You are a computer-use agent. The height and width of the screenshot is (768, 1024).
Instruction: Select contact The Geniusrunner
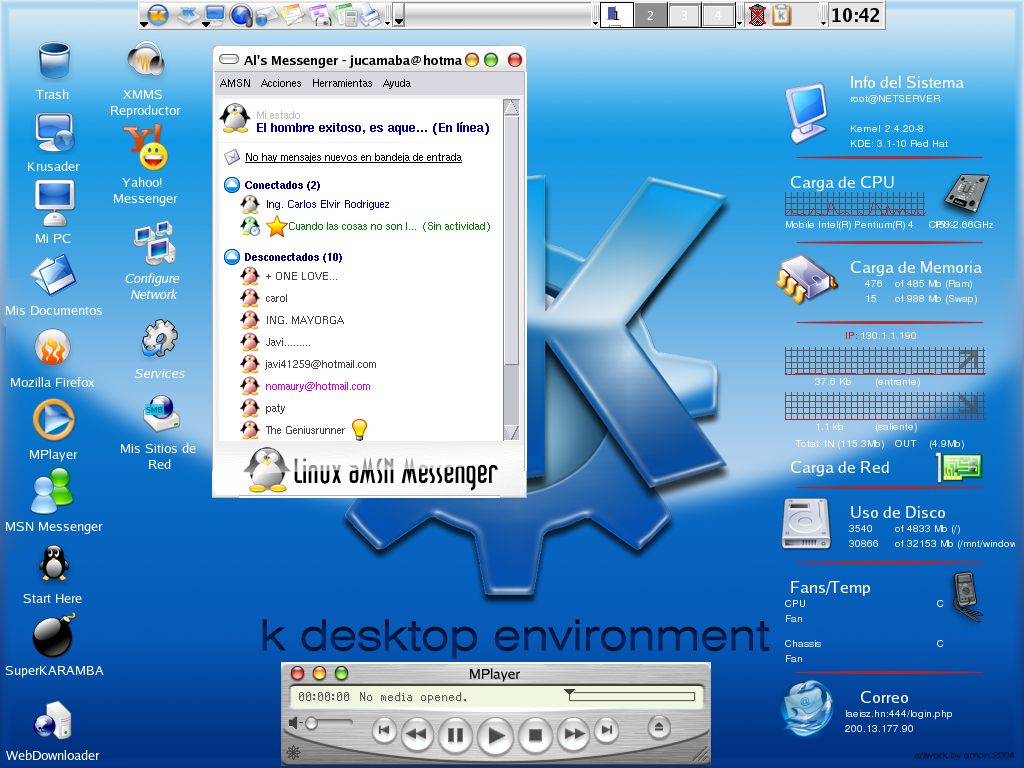point(305,430)
